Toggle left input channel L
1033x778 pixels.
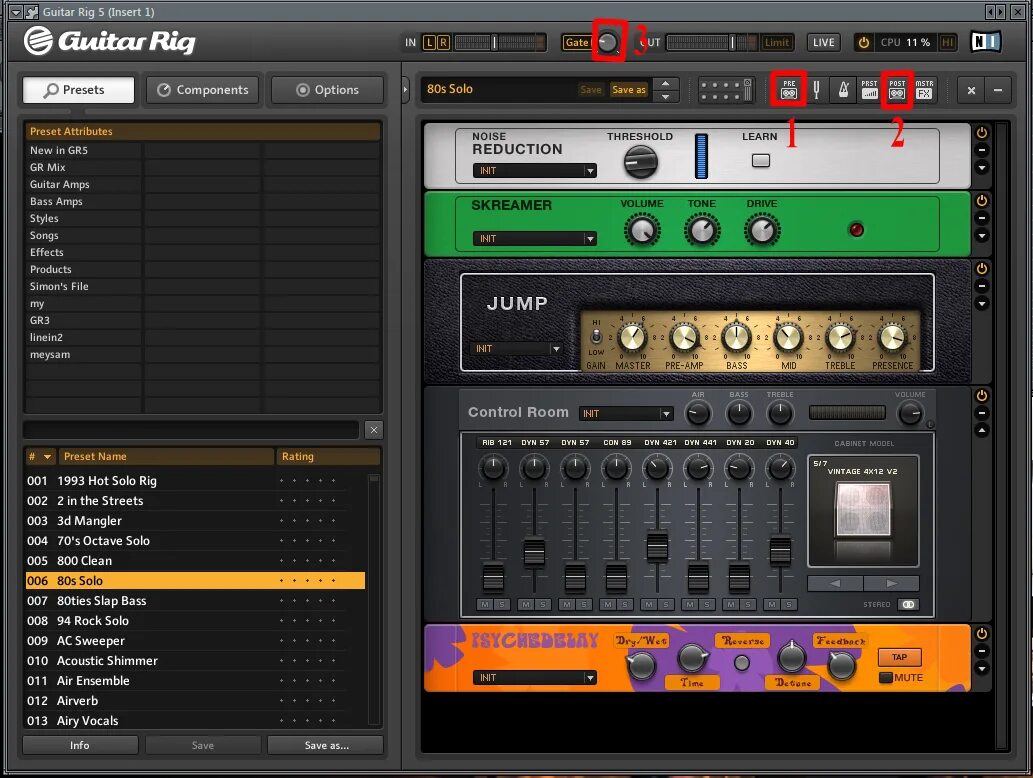tap(430, 42)
